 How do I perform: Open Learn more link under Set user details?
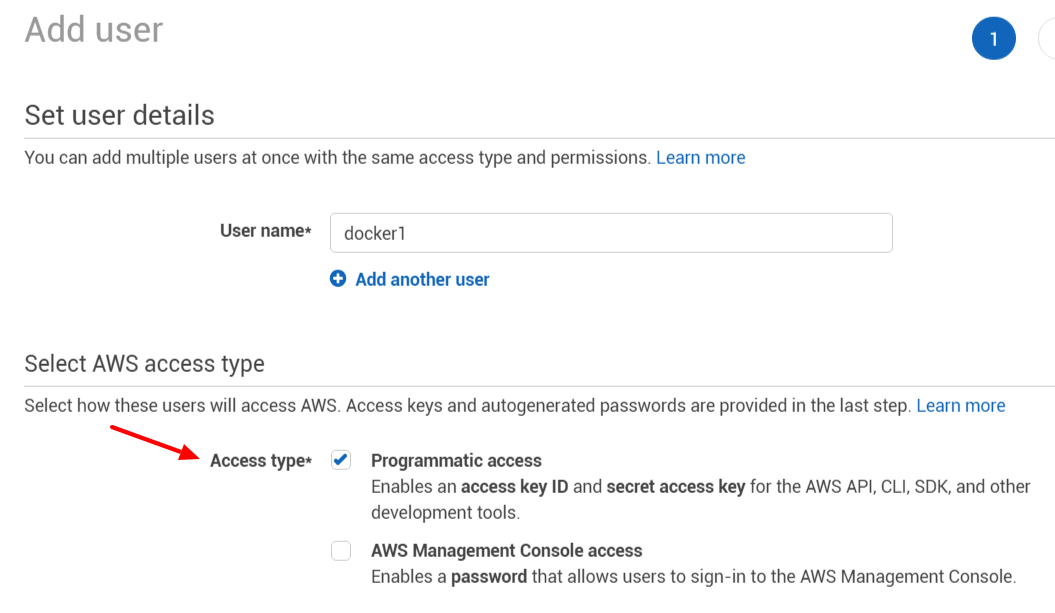700,158
